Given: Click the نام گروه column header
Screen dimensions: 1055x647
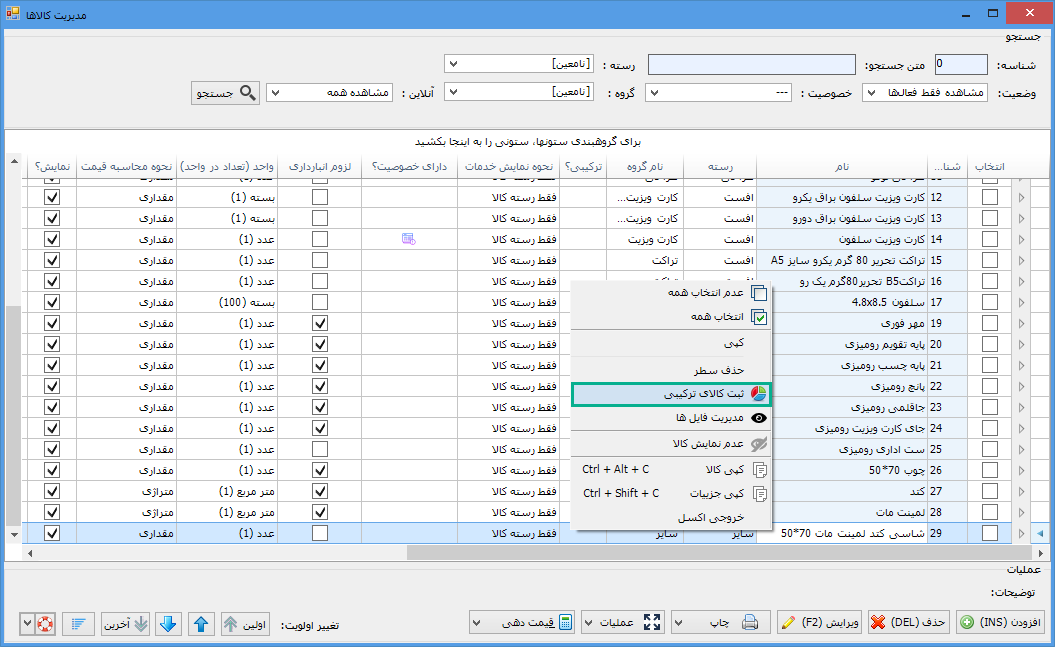Looking at the screenshot, I should click(x=645, y=167).
